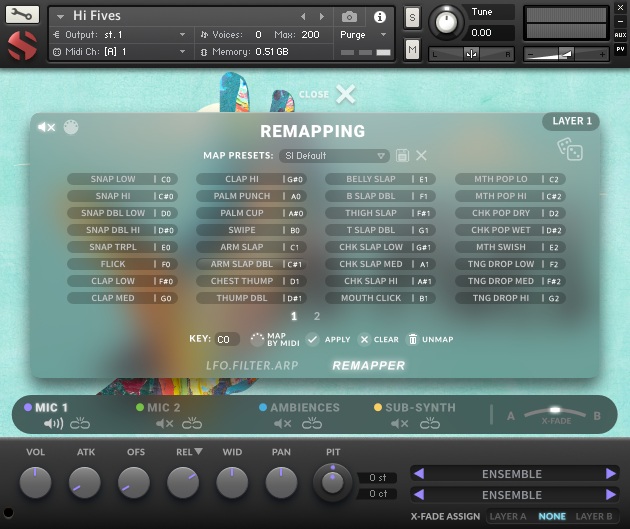Select the SNAP LOW mapping slot
Viewport: 630px width, 529px height.
[x=122, y=179]
